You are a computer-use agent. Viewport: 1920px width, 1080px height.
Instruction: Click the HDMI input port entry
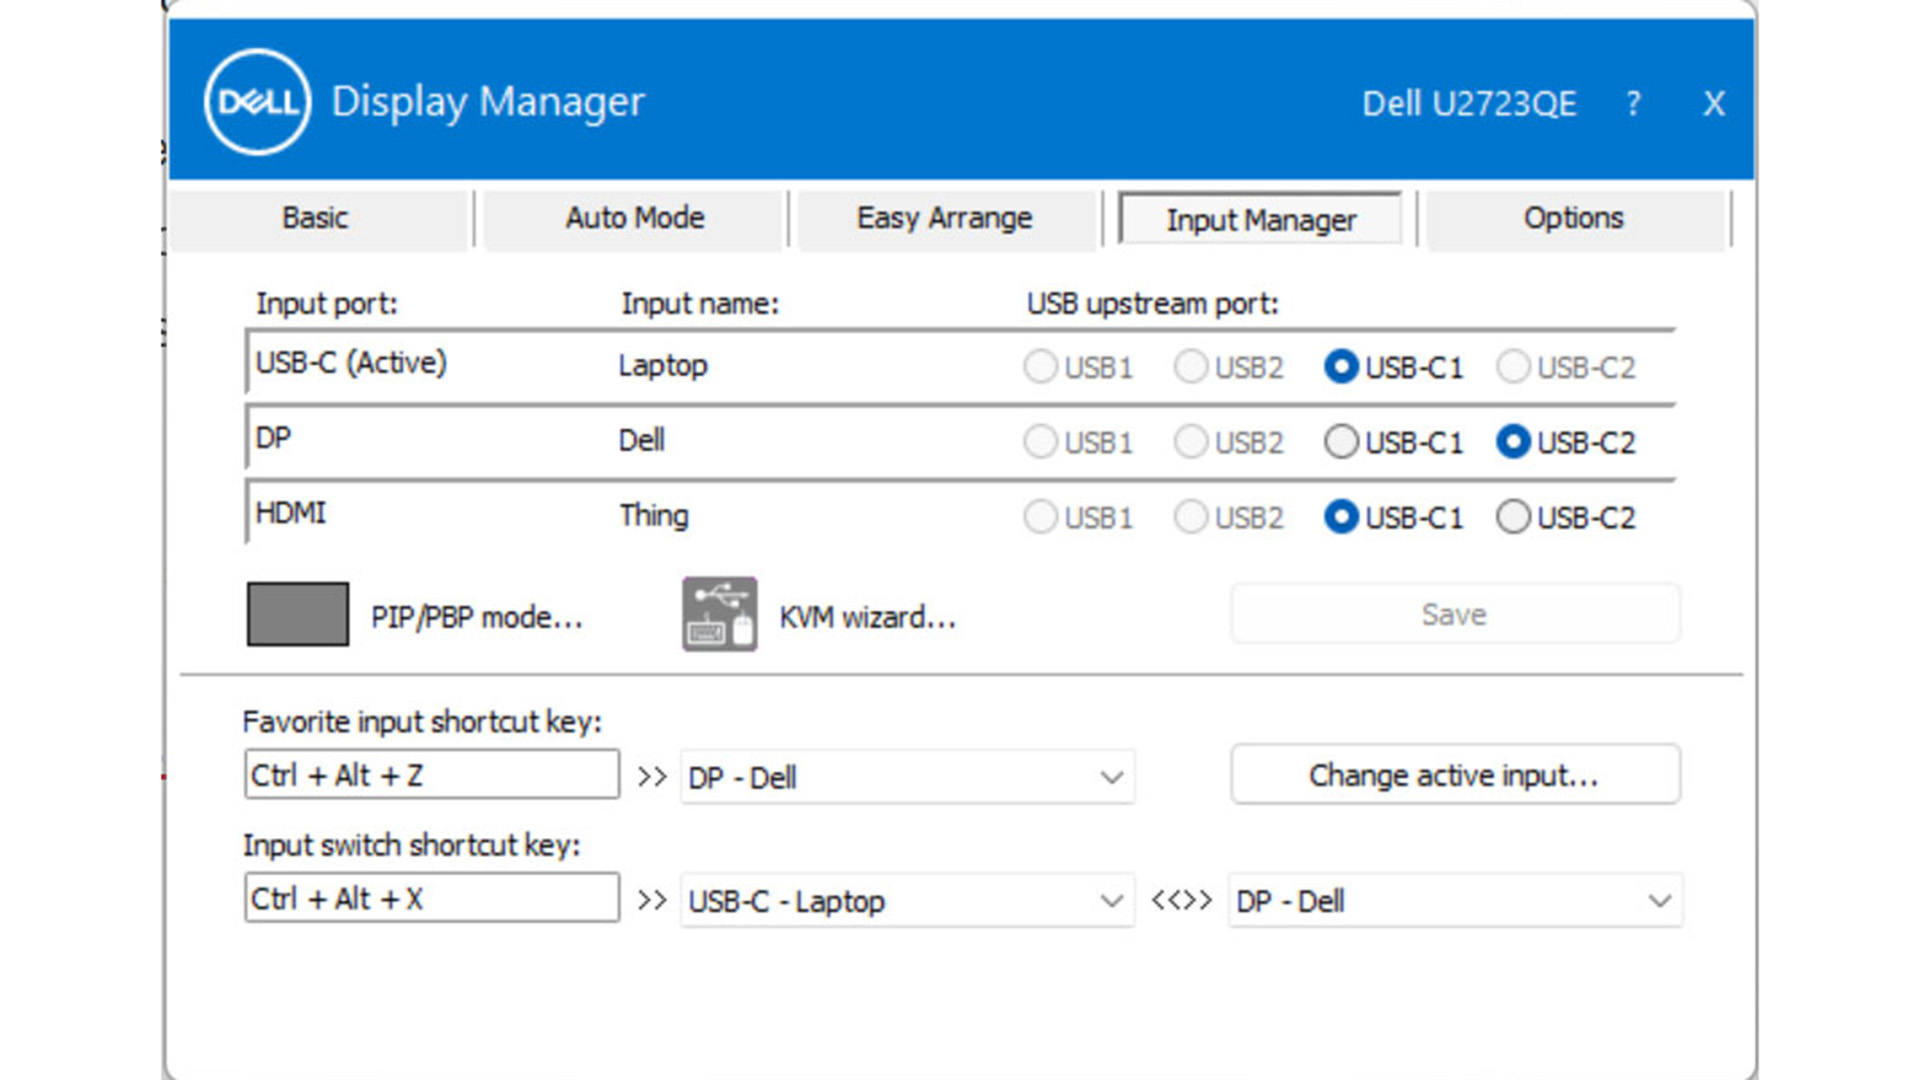click(x=291, y=512)
